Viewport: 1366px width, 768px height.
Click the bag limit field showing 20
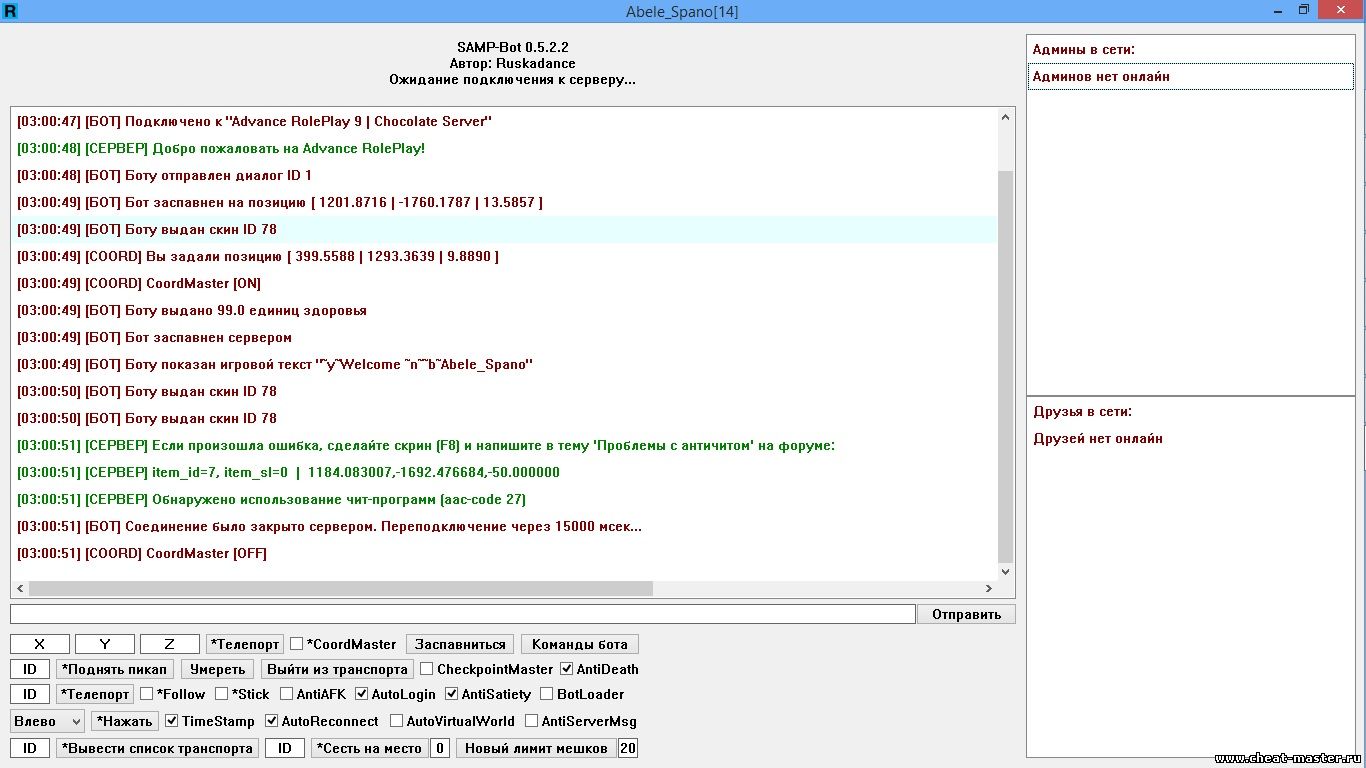[x=627, y=748]
